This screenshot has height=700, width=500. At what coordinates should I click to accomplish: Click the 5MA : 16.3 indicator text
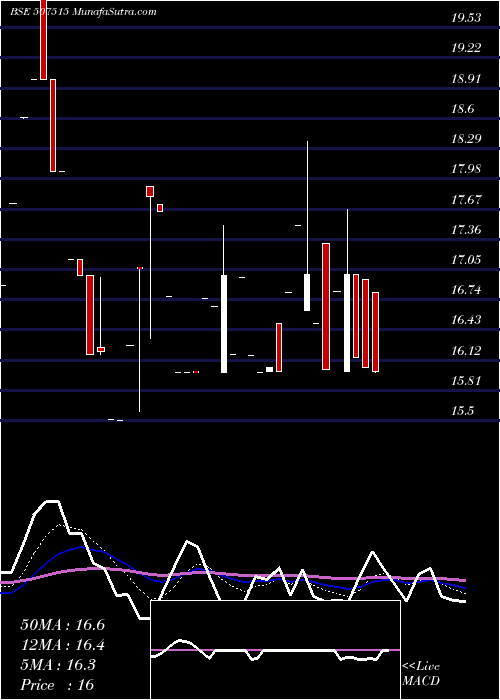click(x=58, y=665)
